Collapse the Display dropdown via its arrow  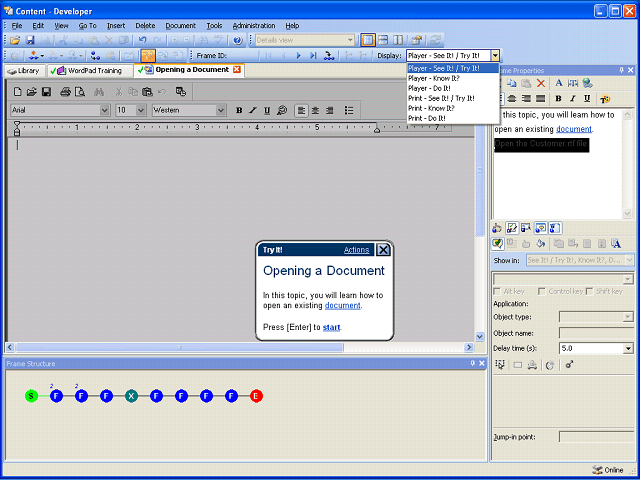pos(495,56)
